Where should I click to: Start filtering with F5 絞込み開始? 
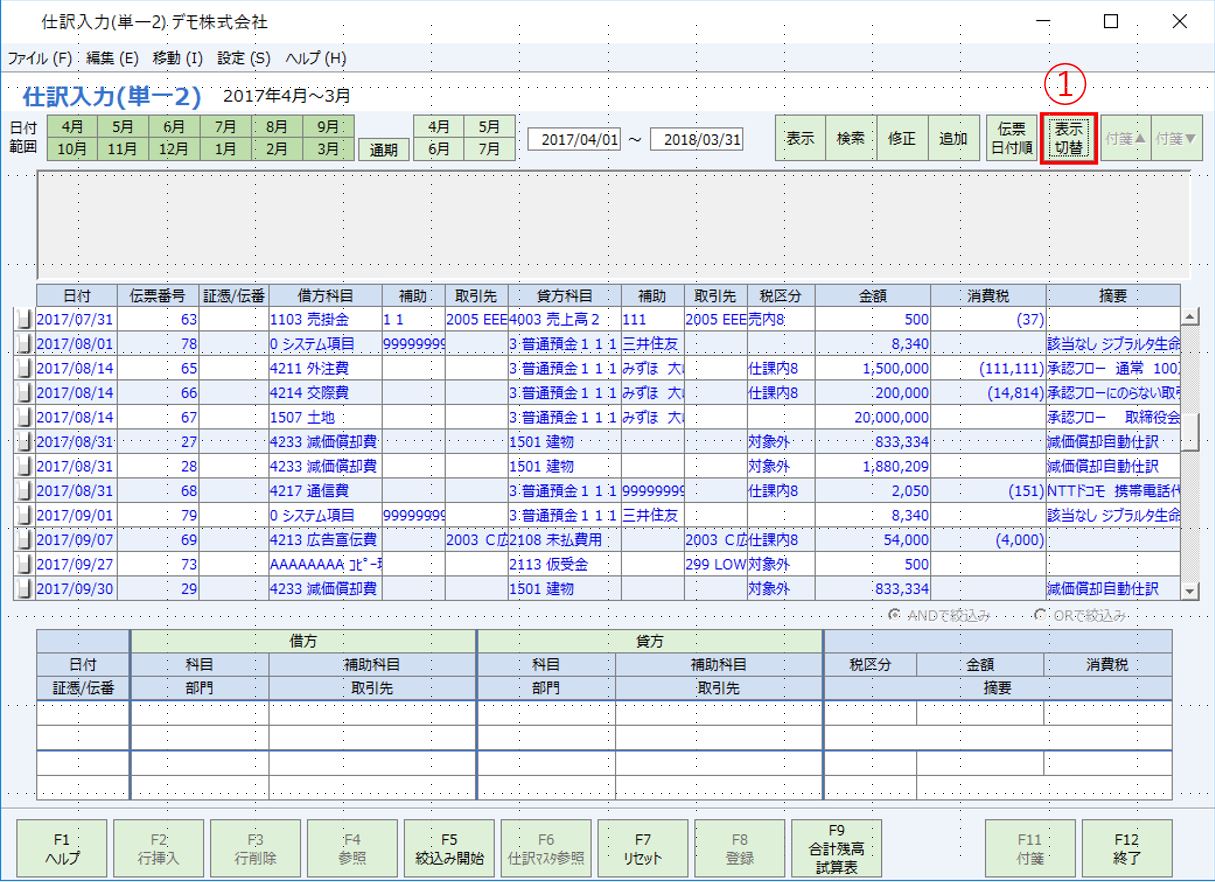(x=447, y=847)
